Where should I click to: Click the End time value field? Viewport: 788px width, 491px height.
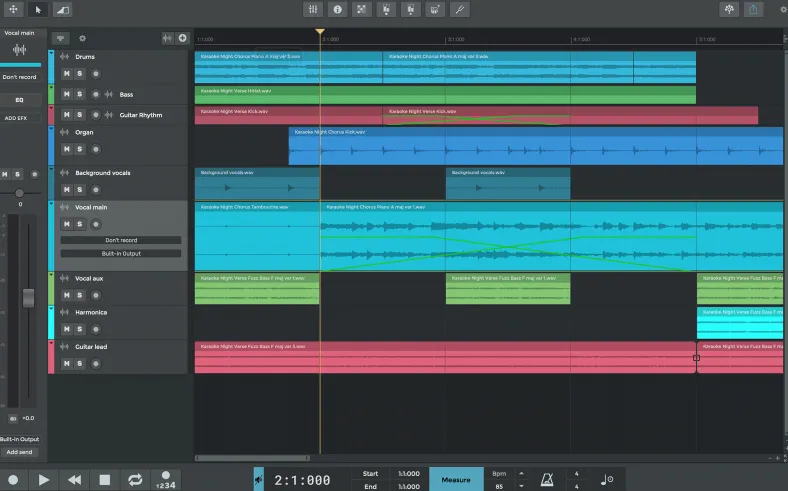[409, 486]
